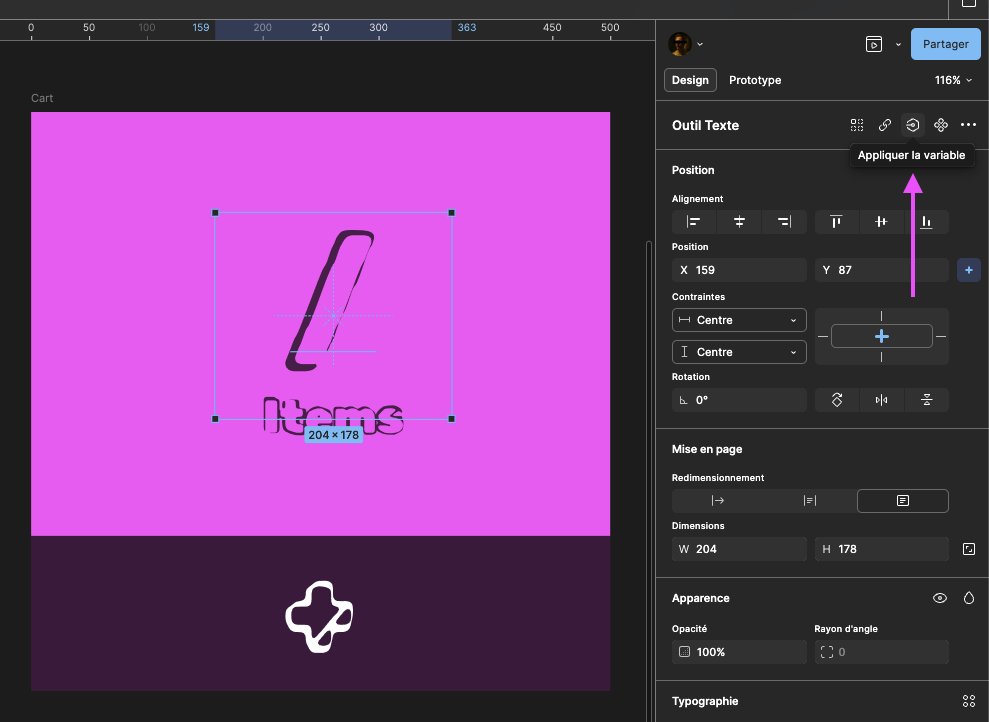Image resolution: width=989 pixels, height=722 pixels.
Task: Click the Partager button
Action: (945, 44)
